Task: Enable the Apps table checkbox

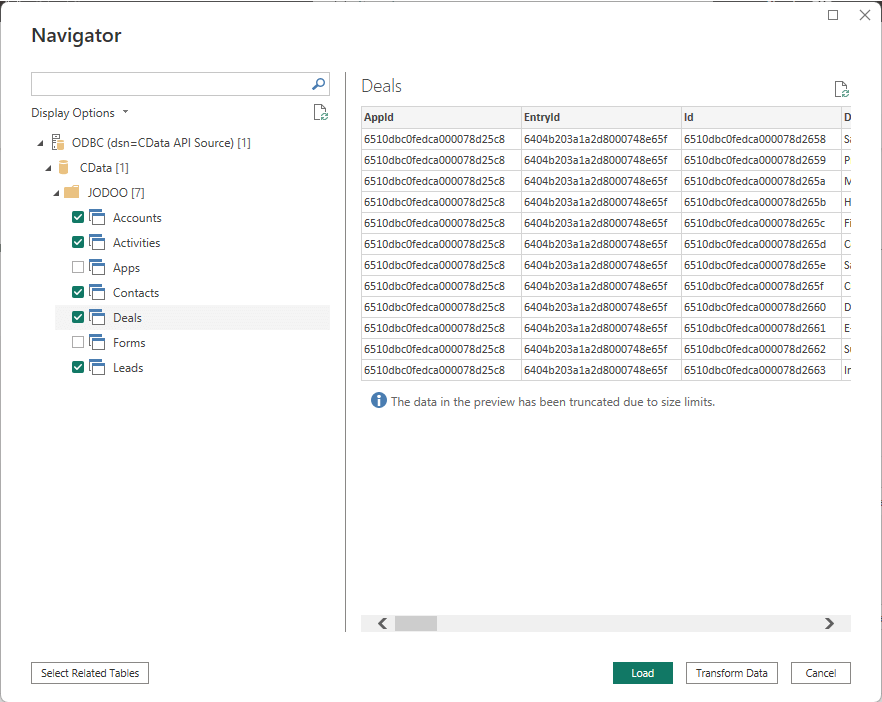Action: [x=78, y=267]
